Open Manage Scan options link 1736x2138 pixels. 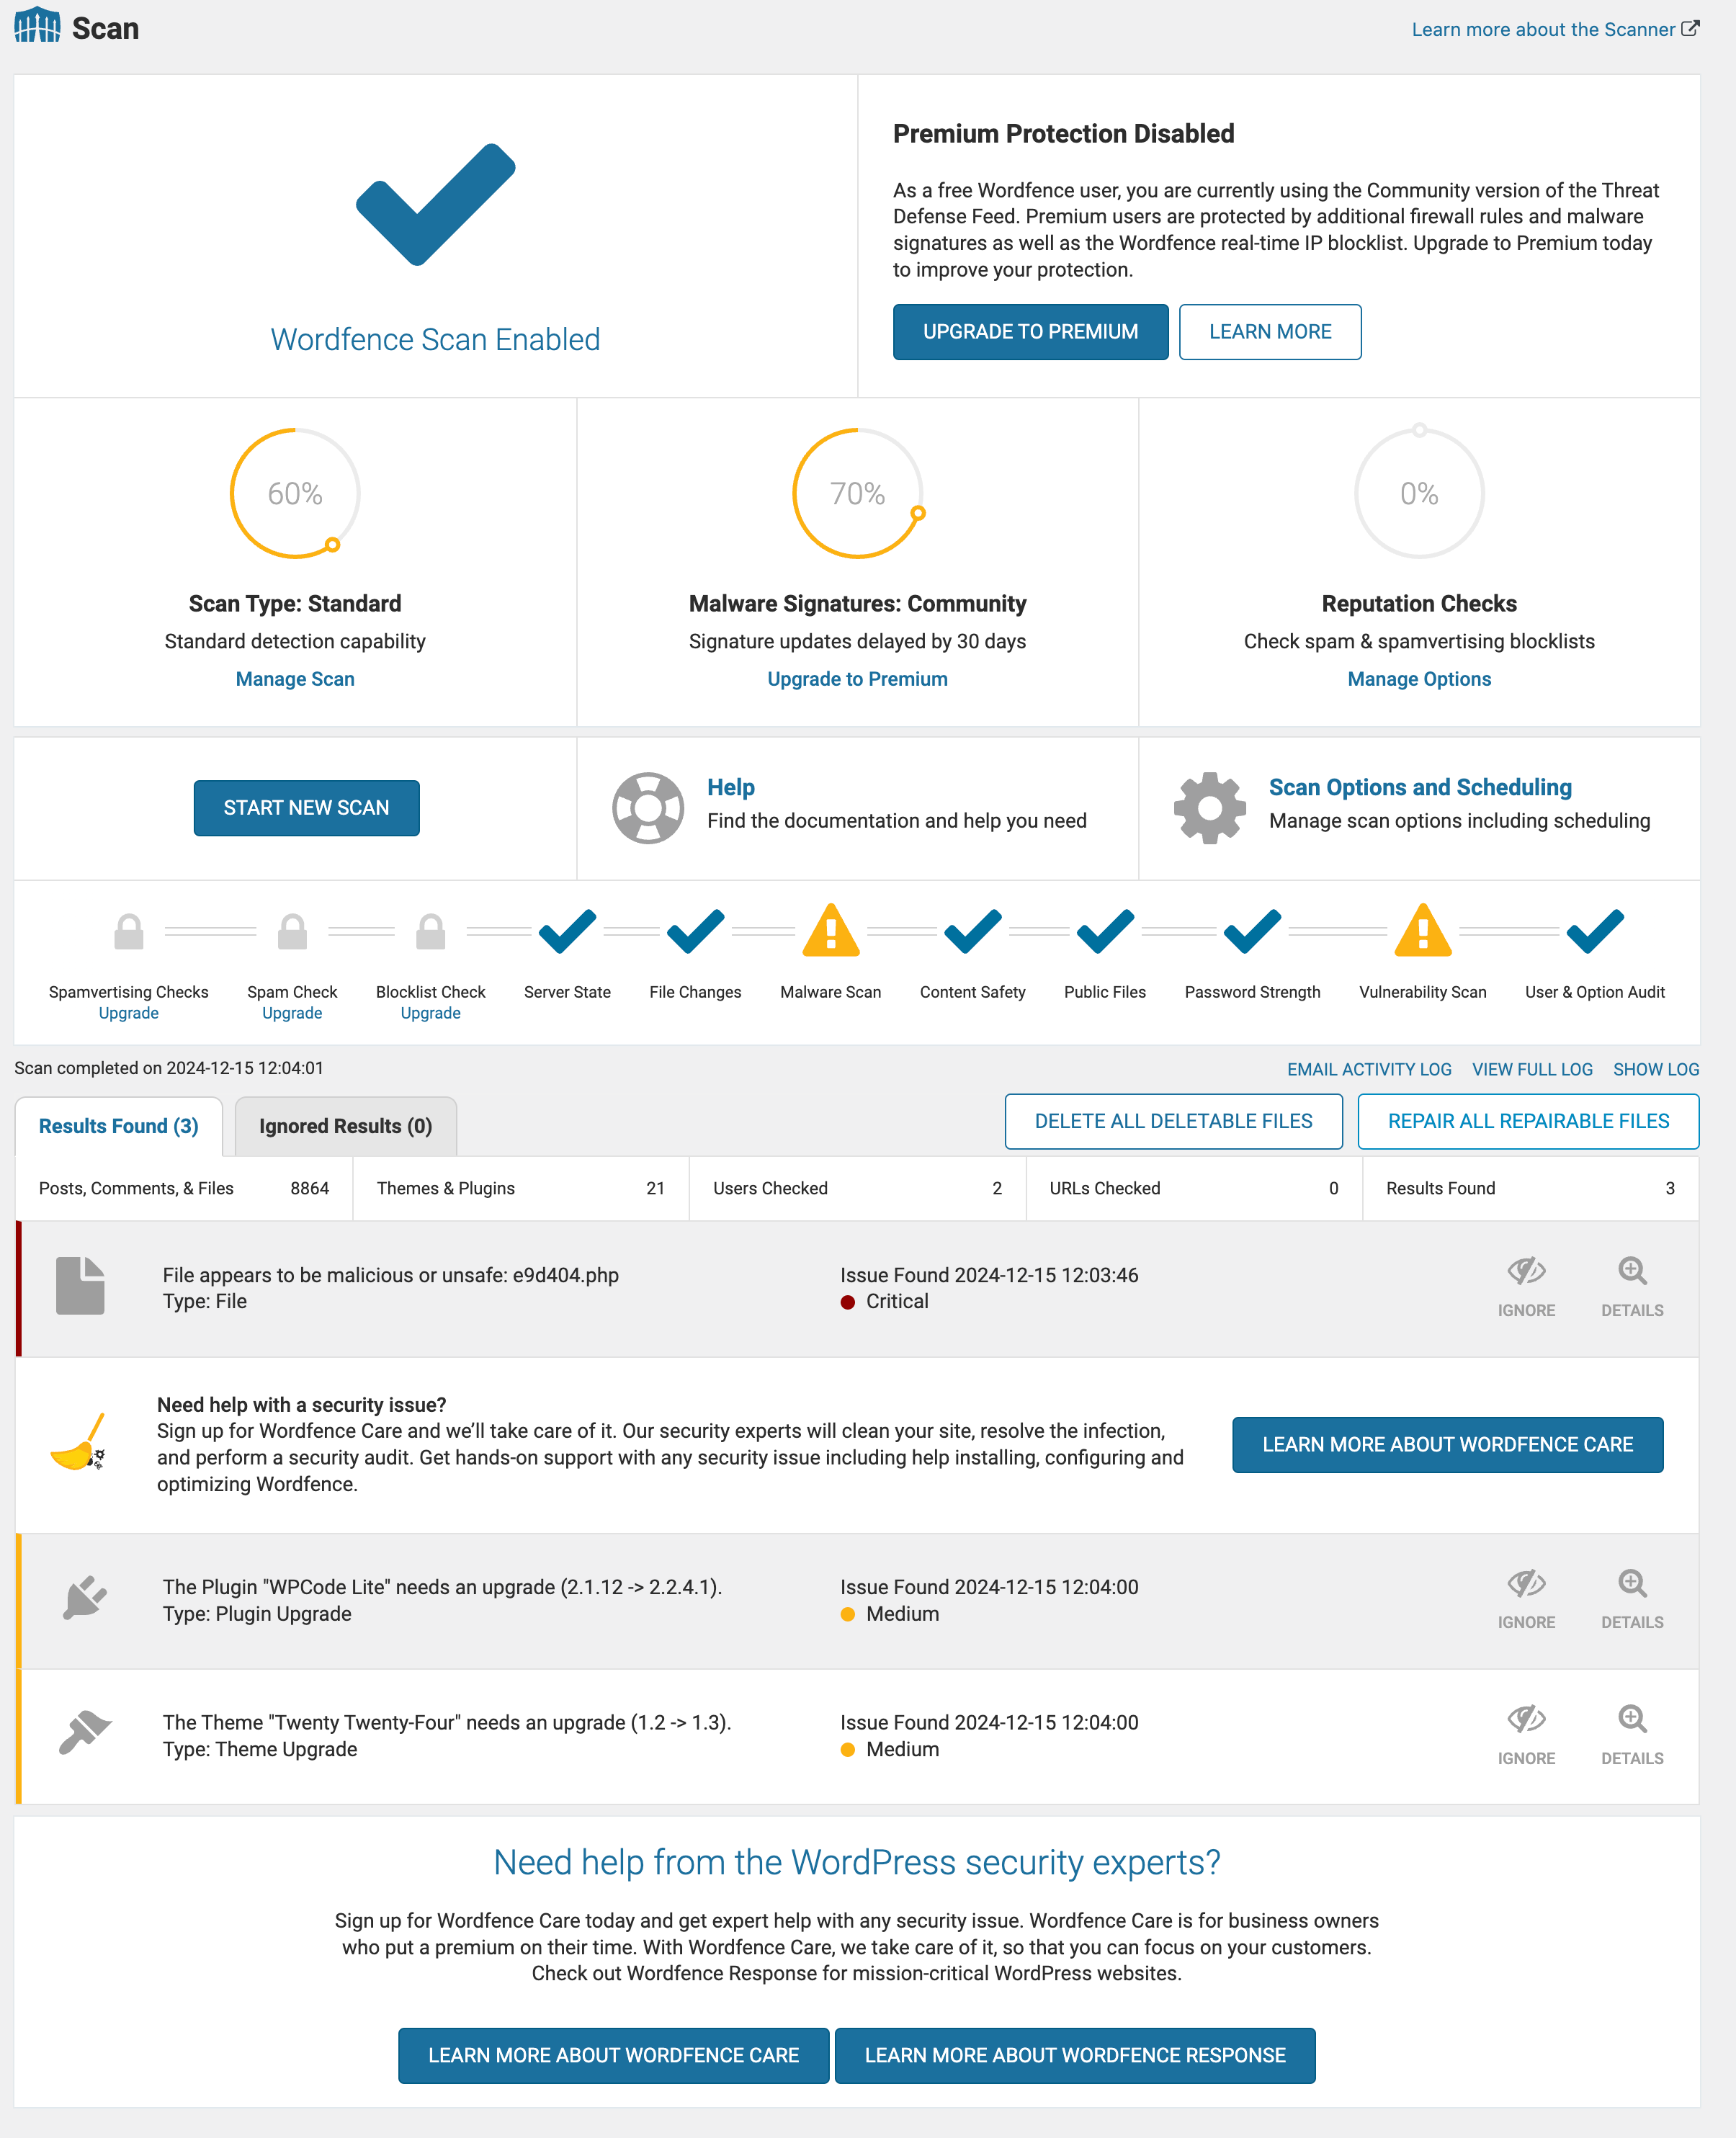[294, 679]
